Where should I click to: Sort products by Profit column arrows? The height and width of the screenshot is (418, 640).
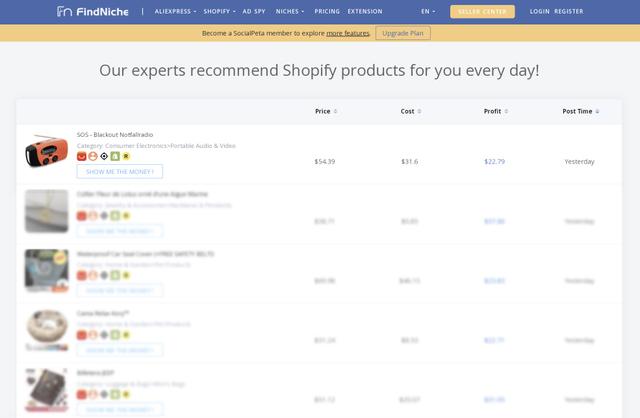click(506, 111)
